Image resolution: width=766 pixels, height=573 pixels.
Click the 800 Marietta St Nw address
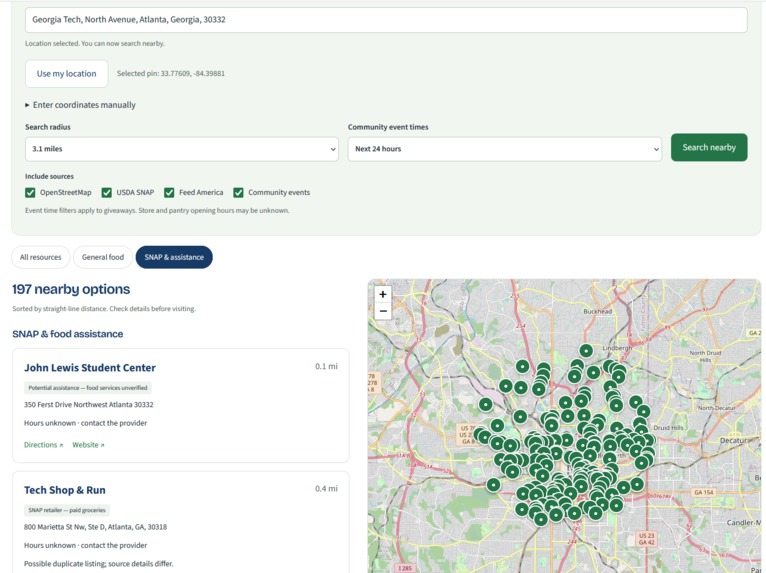(x=95, y=527)
